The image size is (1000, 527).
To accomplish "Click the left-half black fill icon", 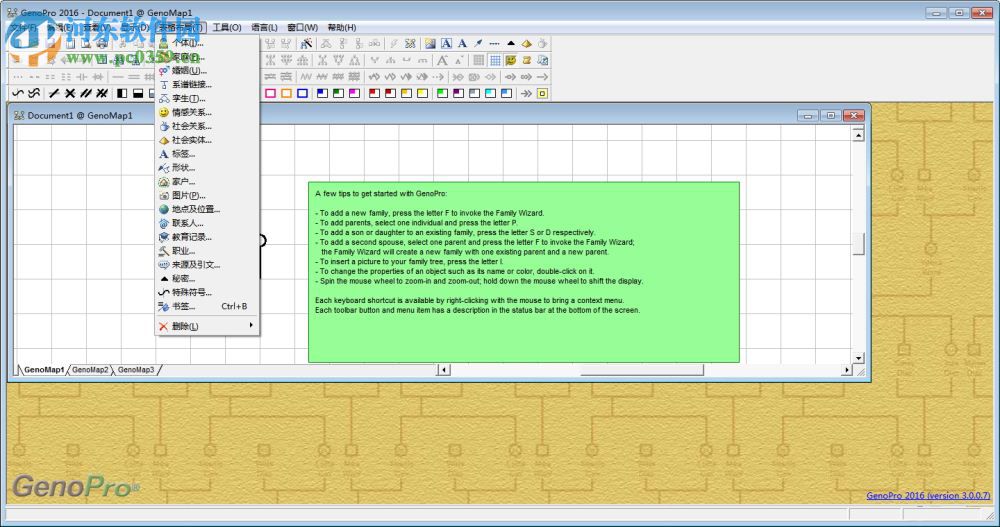I will tap(122, 93).
